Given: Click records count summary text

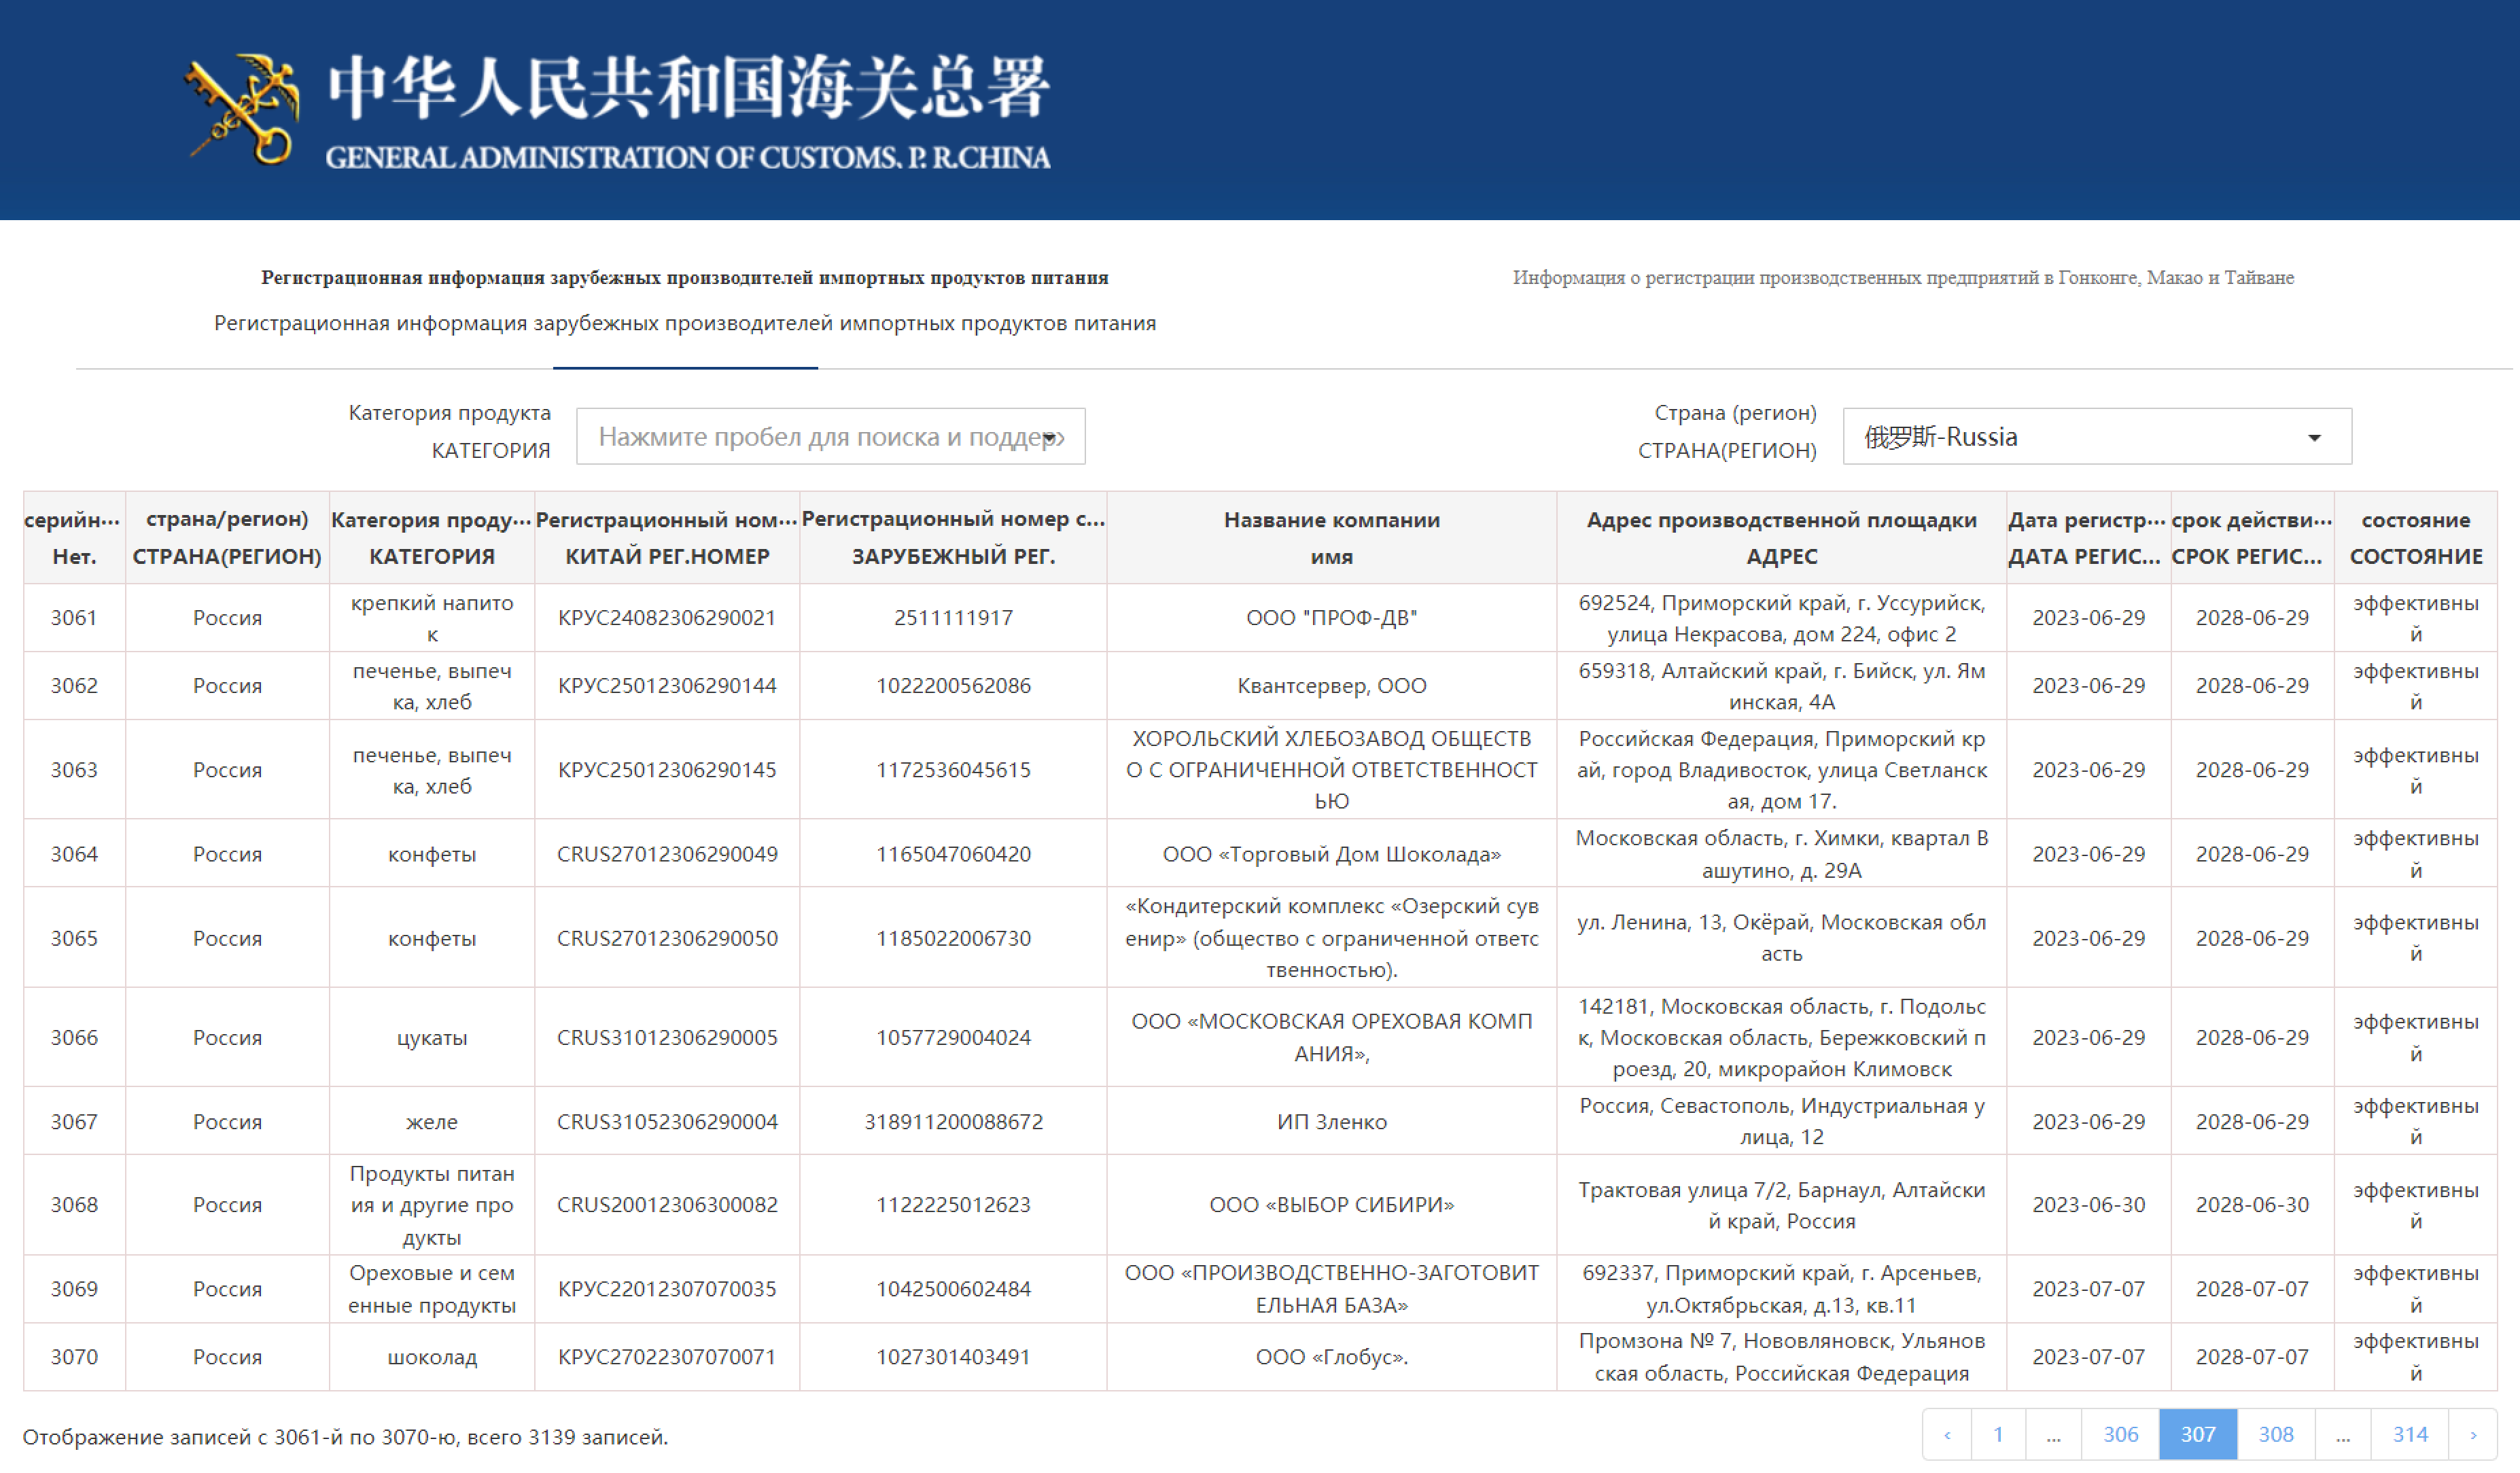Looking at the screenshot, I should coord(345,1437).
